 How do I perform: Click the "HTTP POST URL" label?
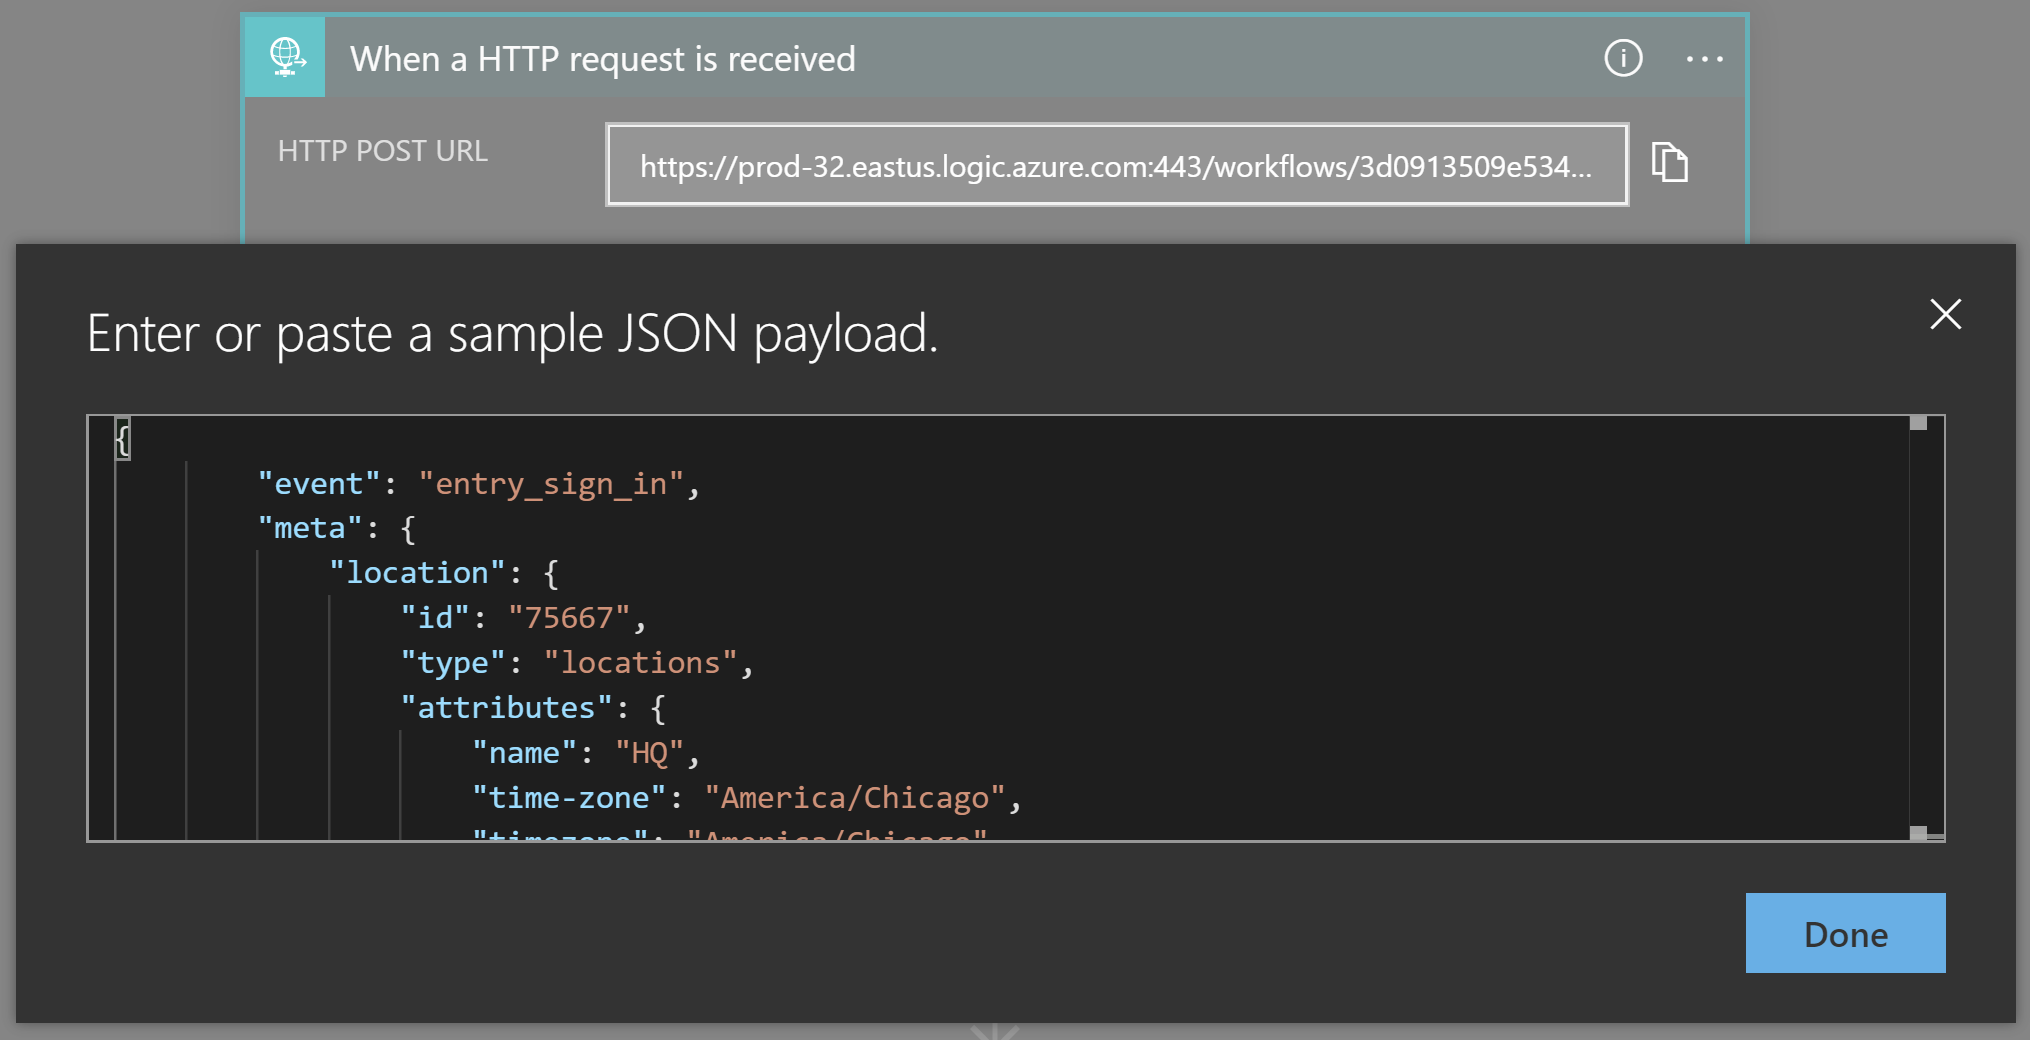point(382,151)
